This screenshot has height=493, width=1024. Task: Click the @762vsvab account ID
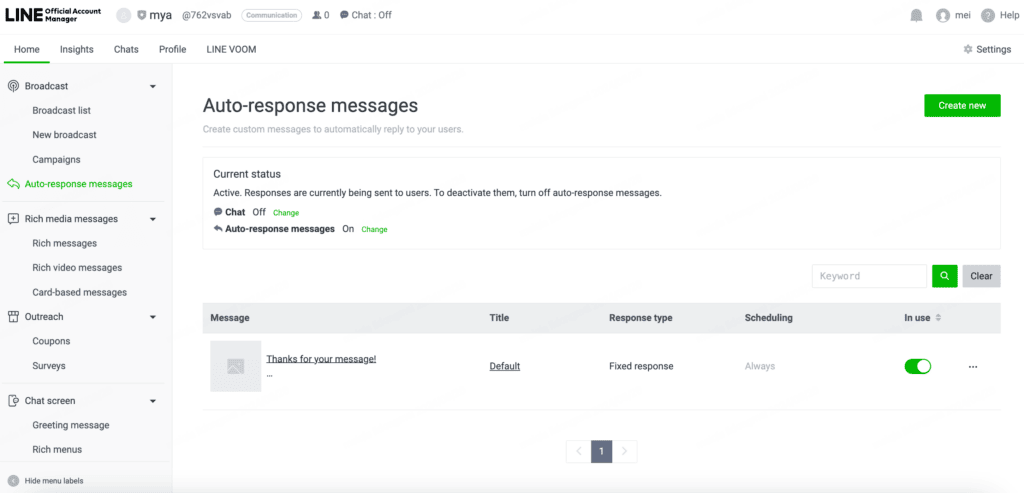click(206, 15)
